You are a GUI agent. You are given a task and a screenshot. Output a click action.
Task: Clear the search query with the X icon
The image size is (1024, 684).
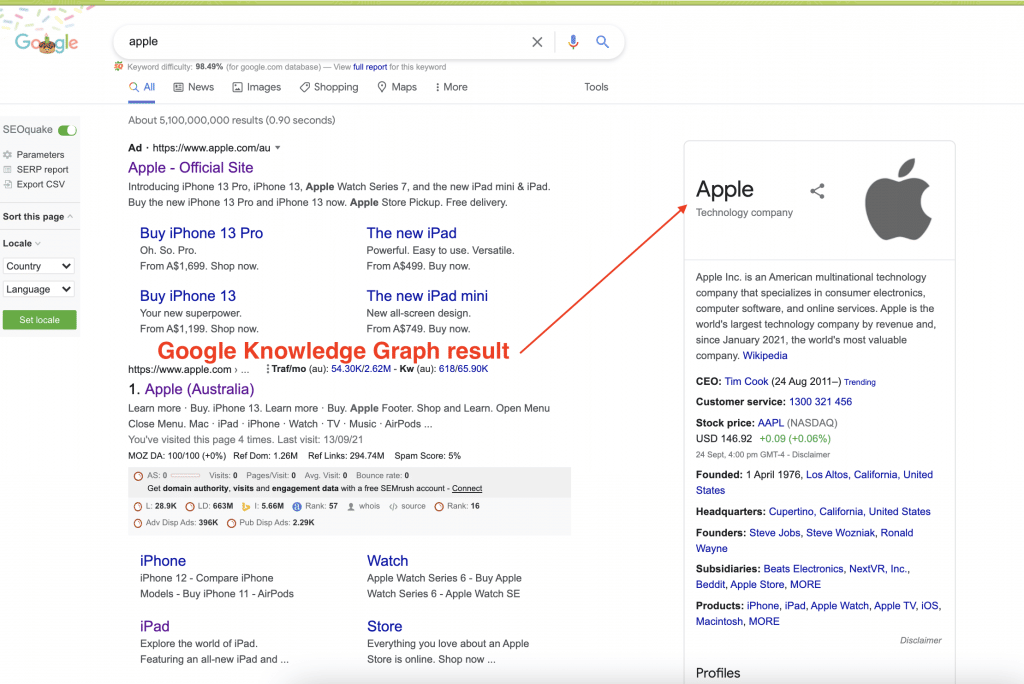(x=537, y=42)
